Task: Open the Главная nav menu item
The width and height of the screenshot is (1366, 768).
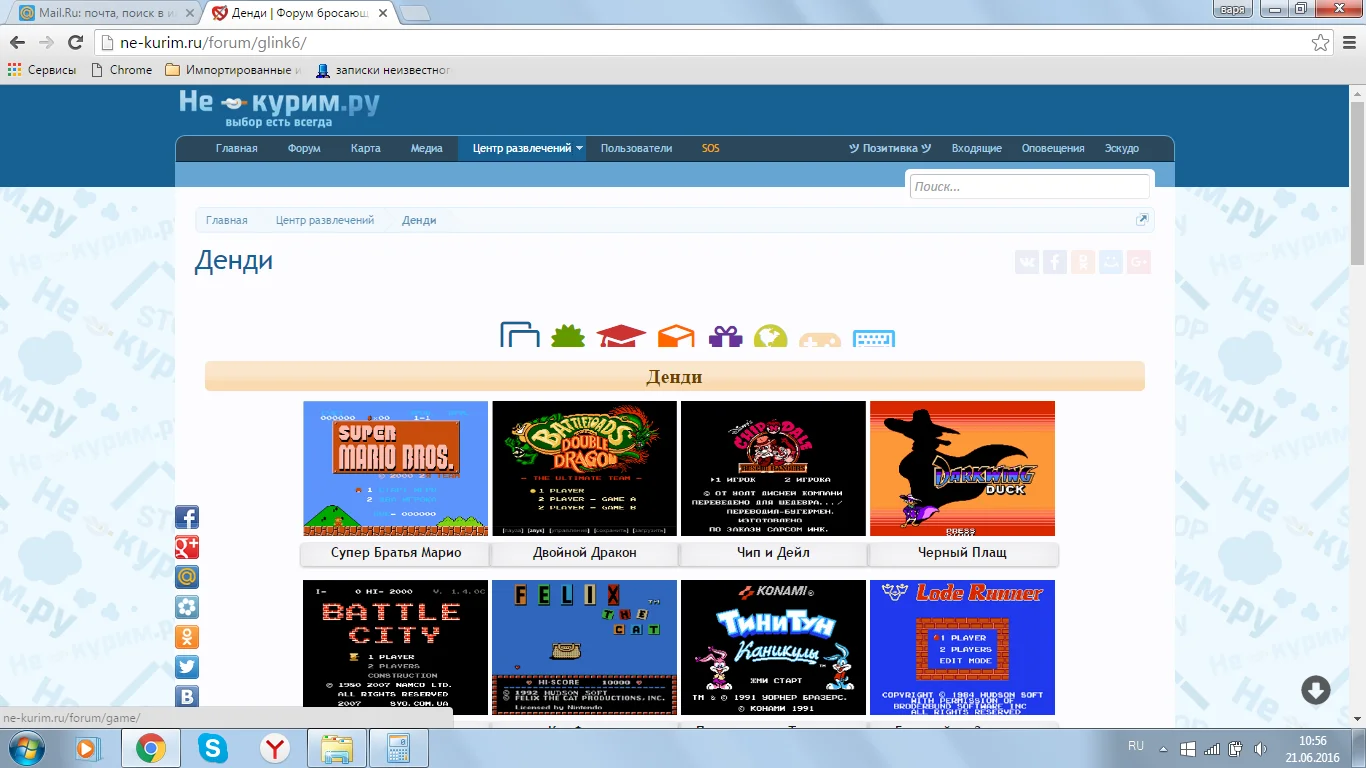Action: (x=236, y=148)
